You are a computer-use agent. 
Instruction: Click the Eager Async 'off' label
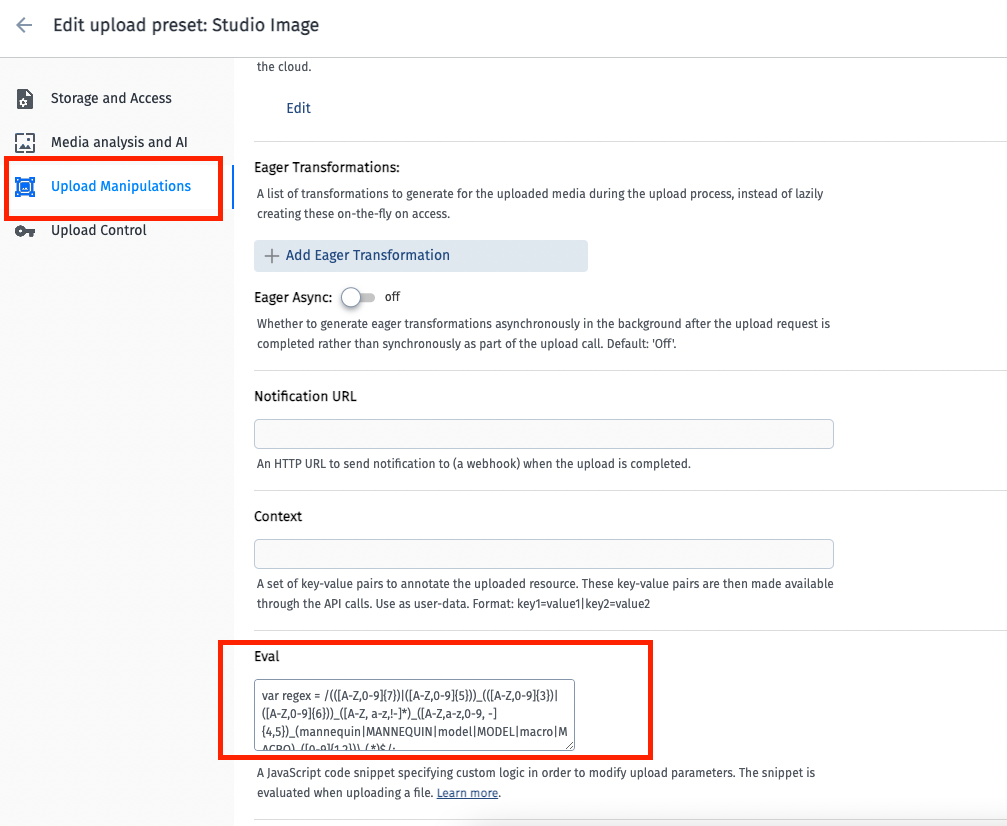point(392,297)
